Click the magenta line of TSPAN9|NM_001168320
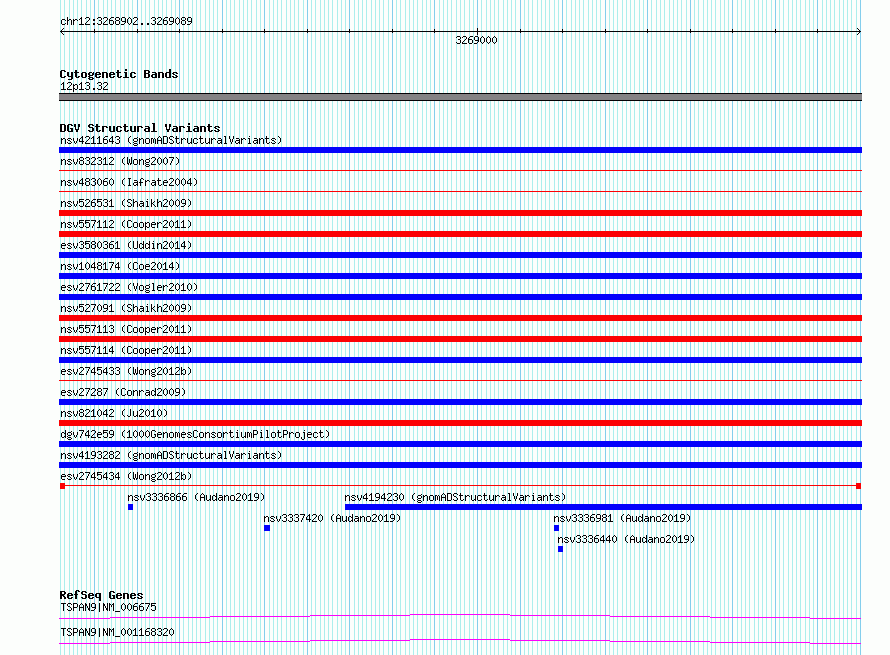 pyautogui.click(x=460, y=641)
